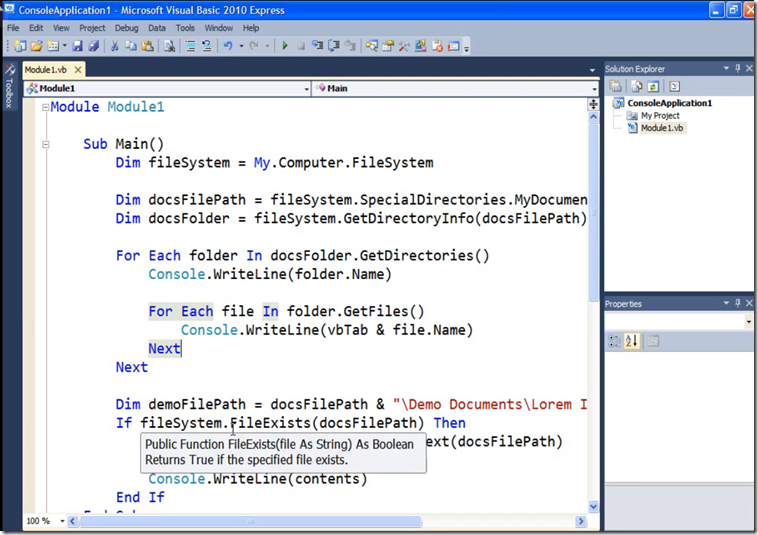Save the file with the floppy disk icon
The width and height of the screenshot is (758, 535).
pyautogui.click(x=77, y=46)
